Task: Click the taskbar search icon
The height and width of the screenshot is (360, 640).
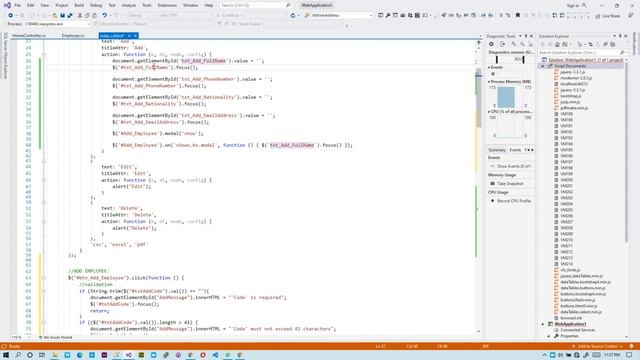Action: (18, 355)
